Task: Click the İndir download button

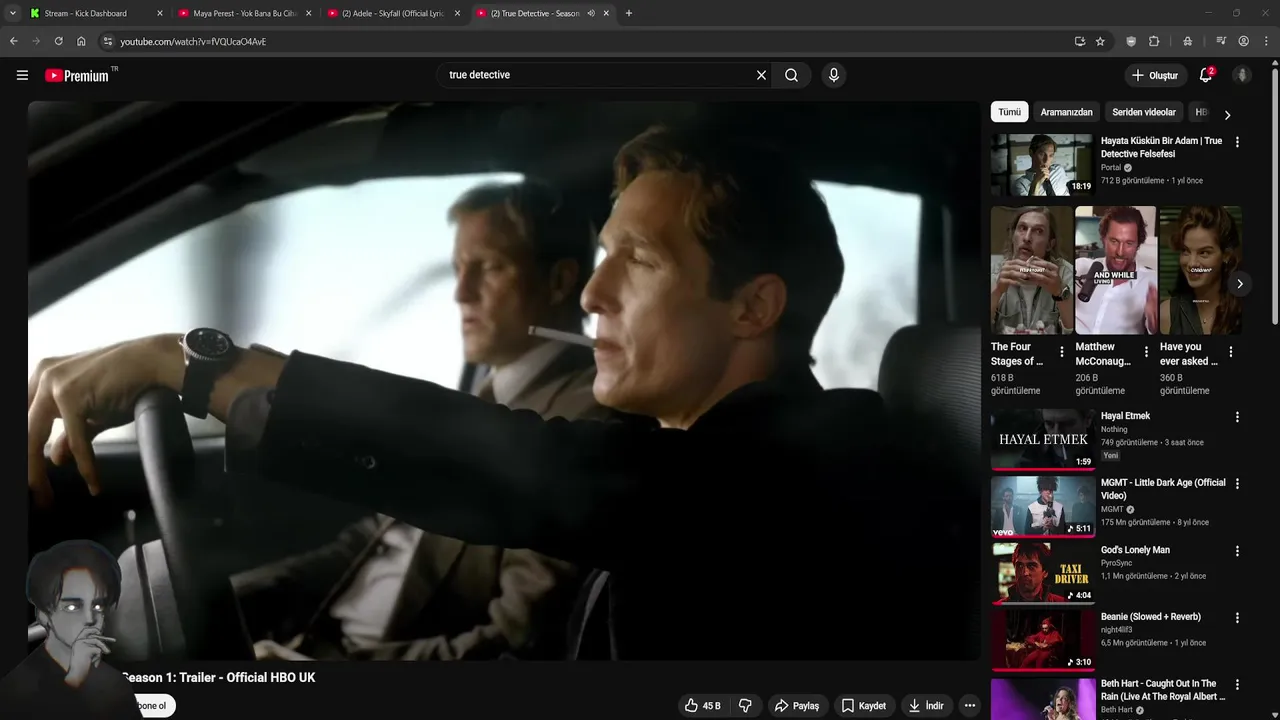Action: coord(925,706)
